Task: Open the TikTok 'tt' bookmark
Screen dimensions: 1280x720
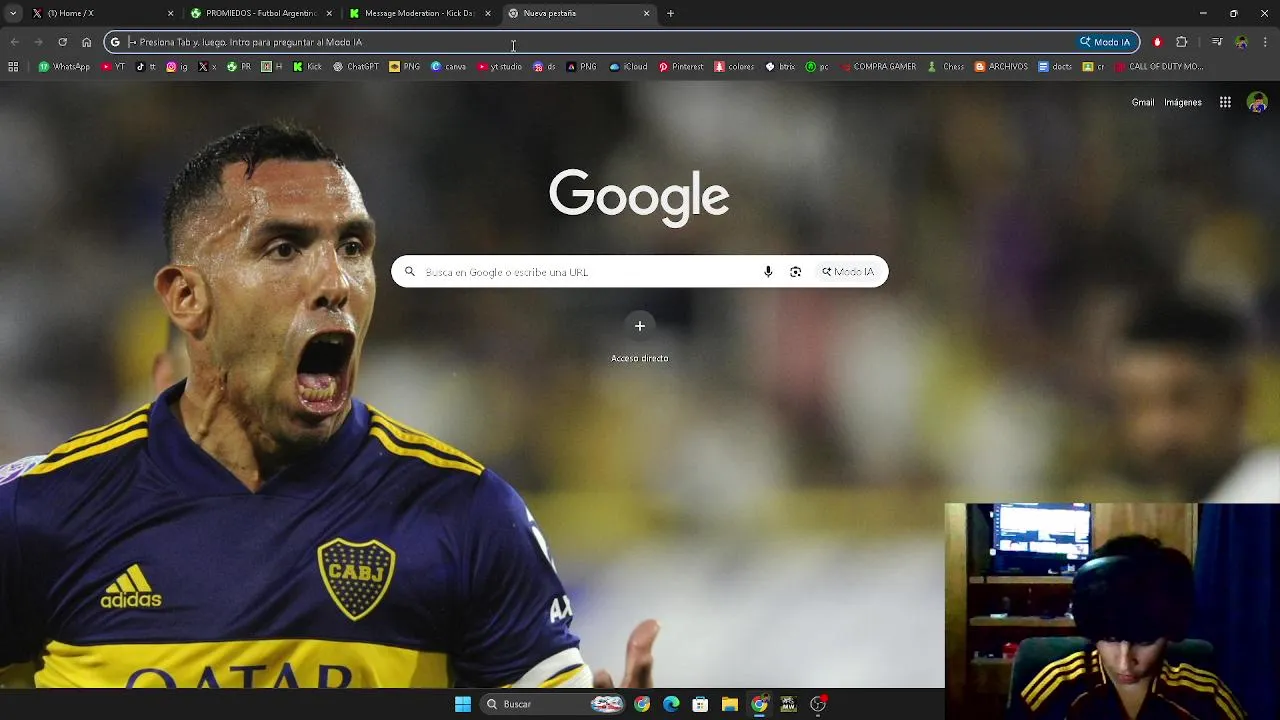Action: click(146, 67)
